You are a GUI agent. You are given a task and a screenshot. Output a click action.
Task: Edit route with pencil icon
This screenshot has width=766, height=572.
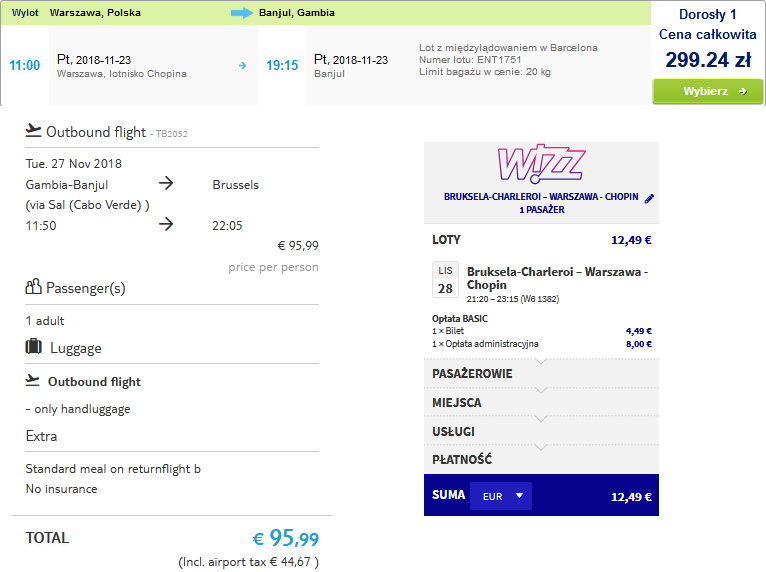click(649, 198)
